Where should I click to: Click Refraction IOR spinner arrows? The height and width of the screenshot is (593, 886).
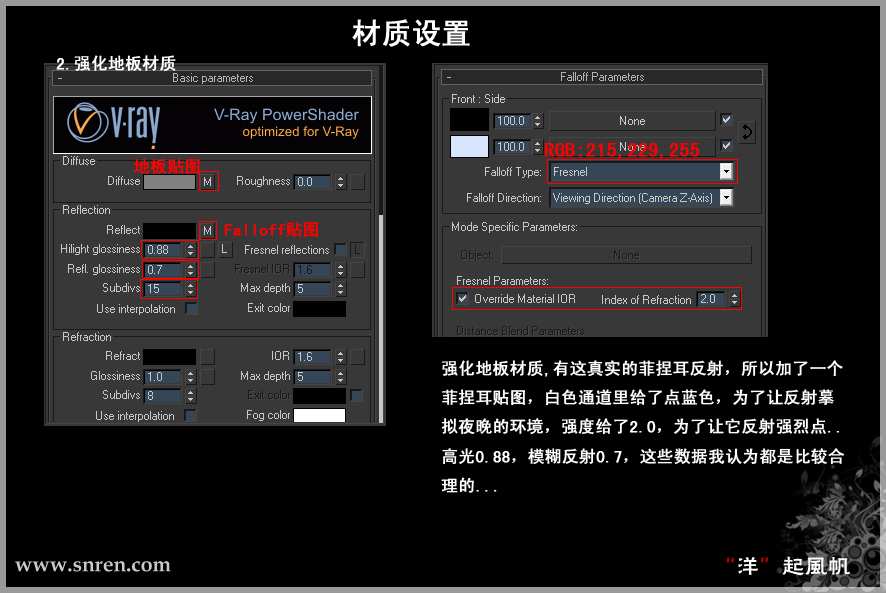pyautogui.click(x=340, y=357)
